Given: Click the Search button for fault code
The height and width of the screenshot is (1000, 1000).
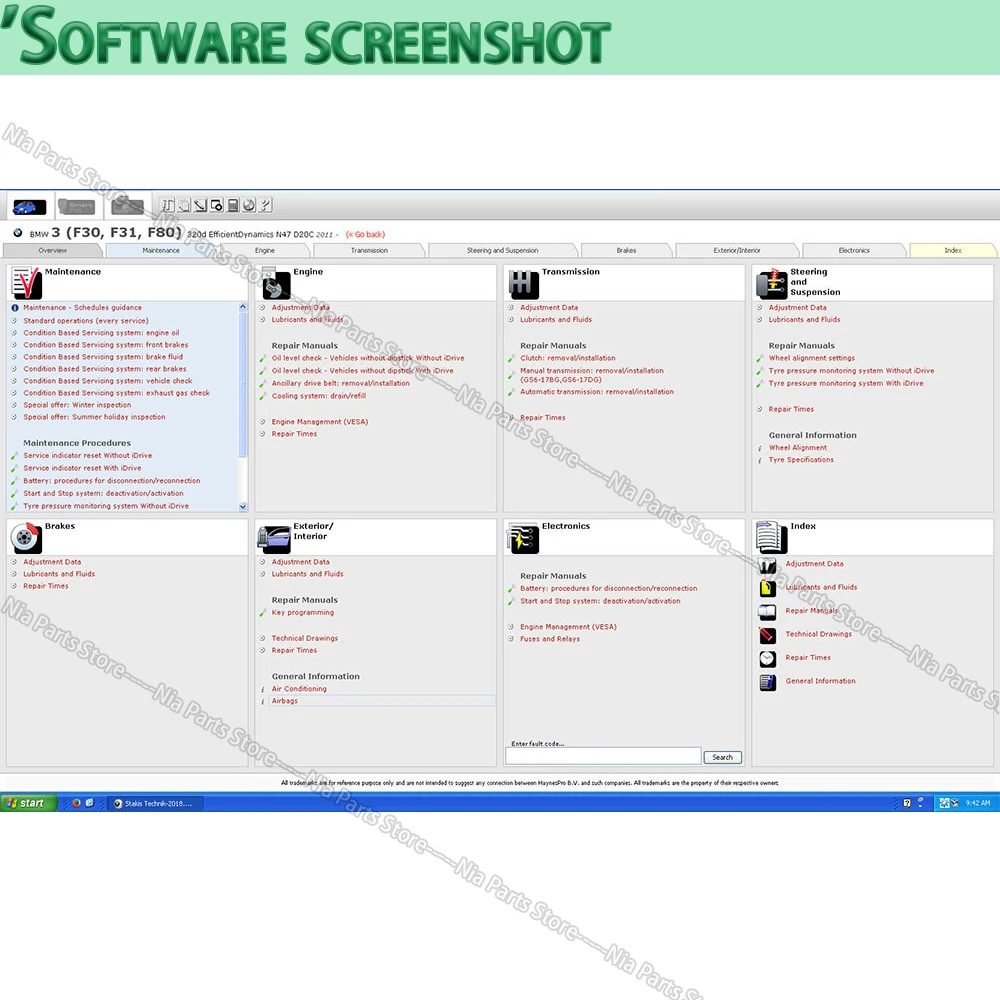Looking at the screenshot, I should point(723,757).
